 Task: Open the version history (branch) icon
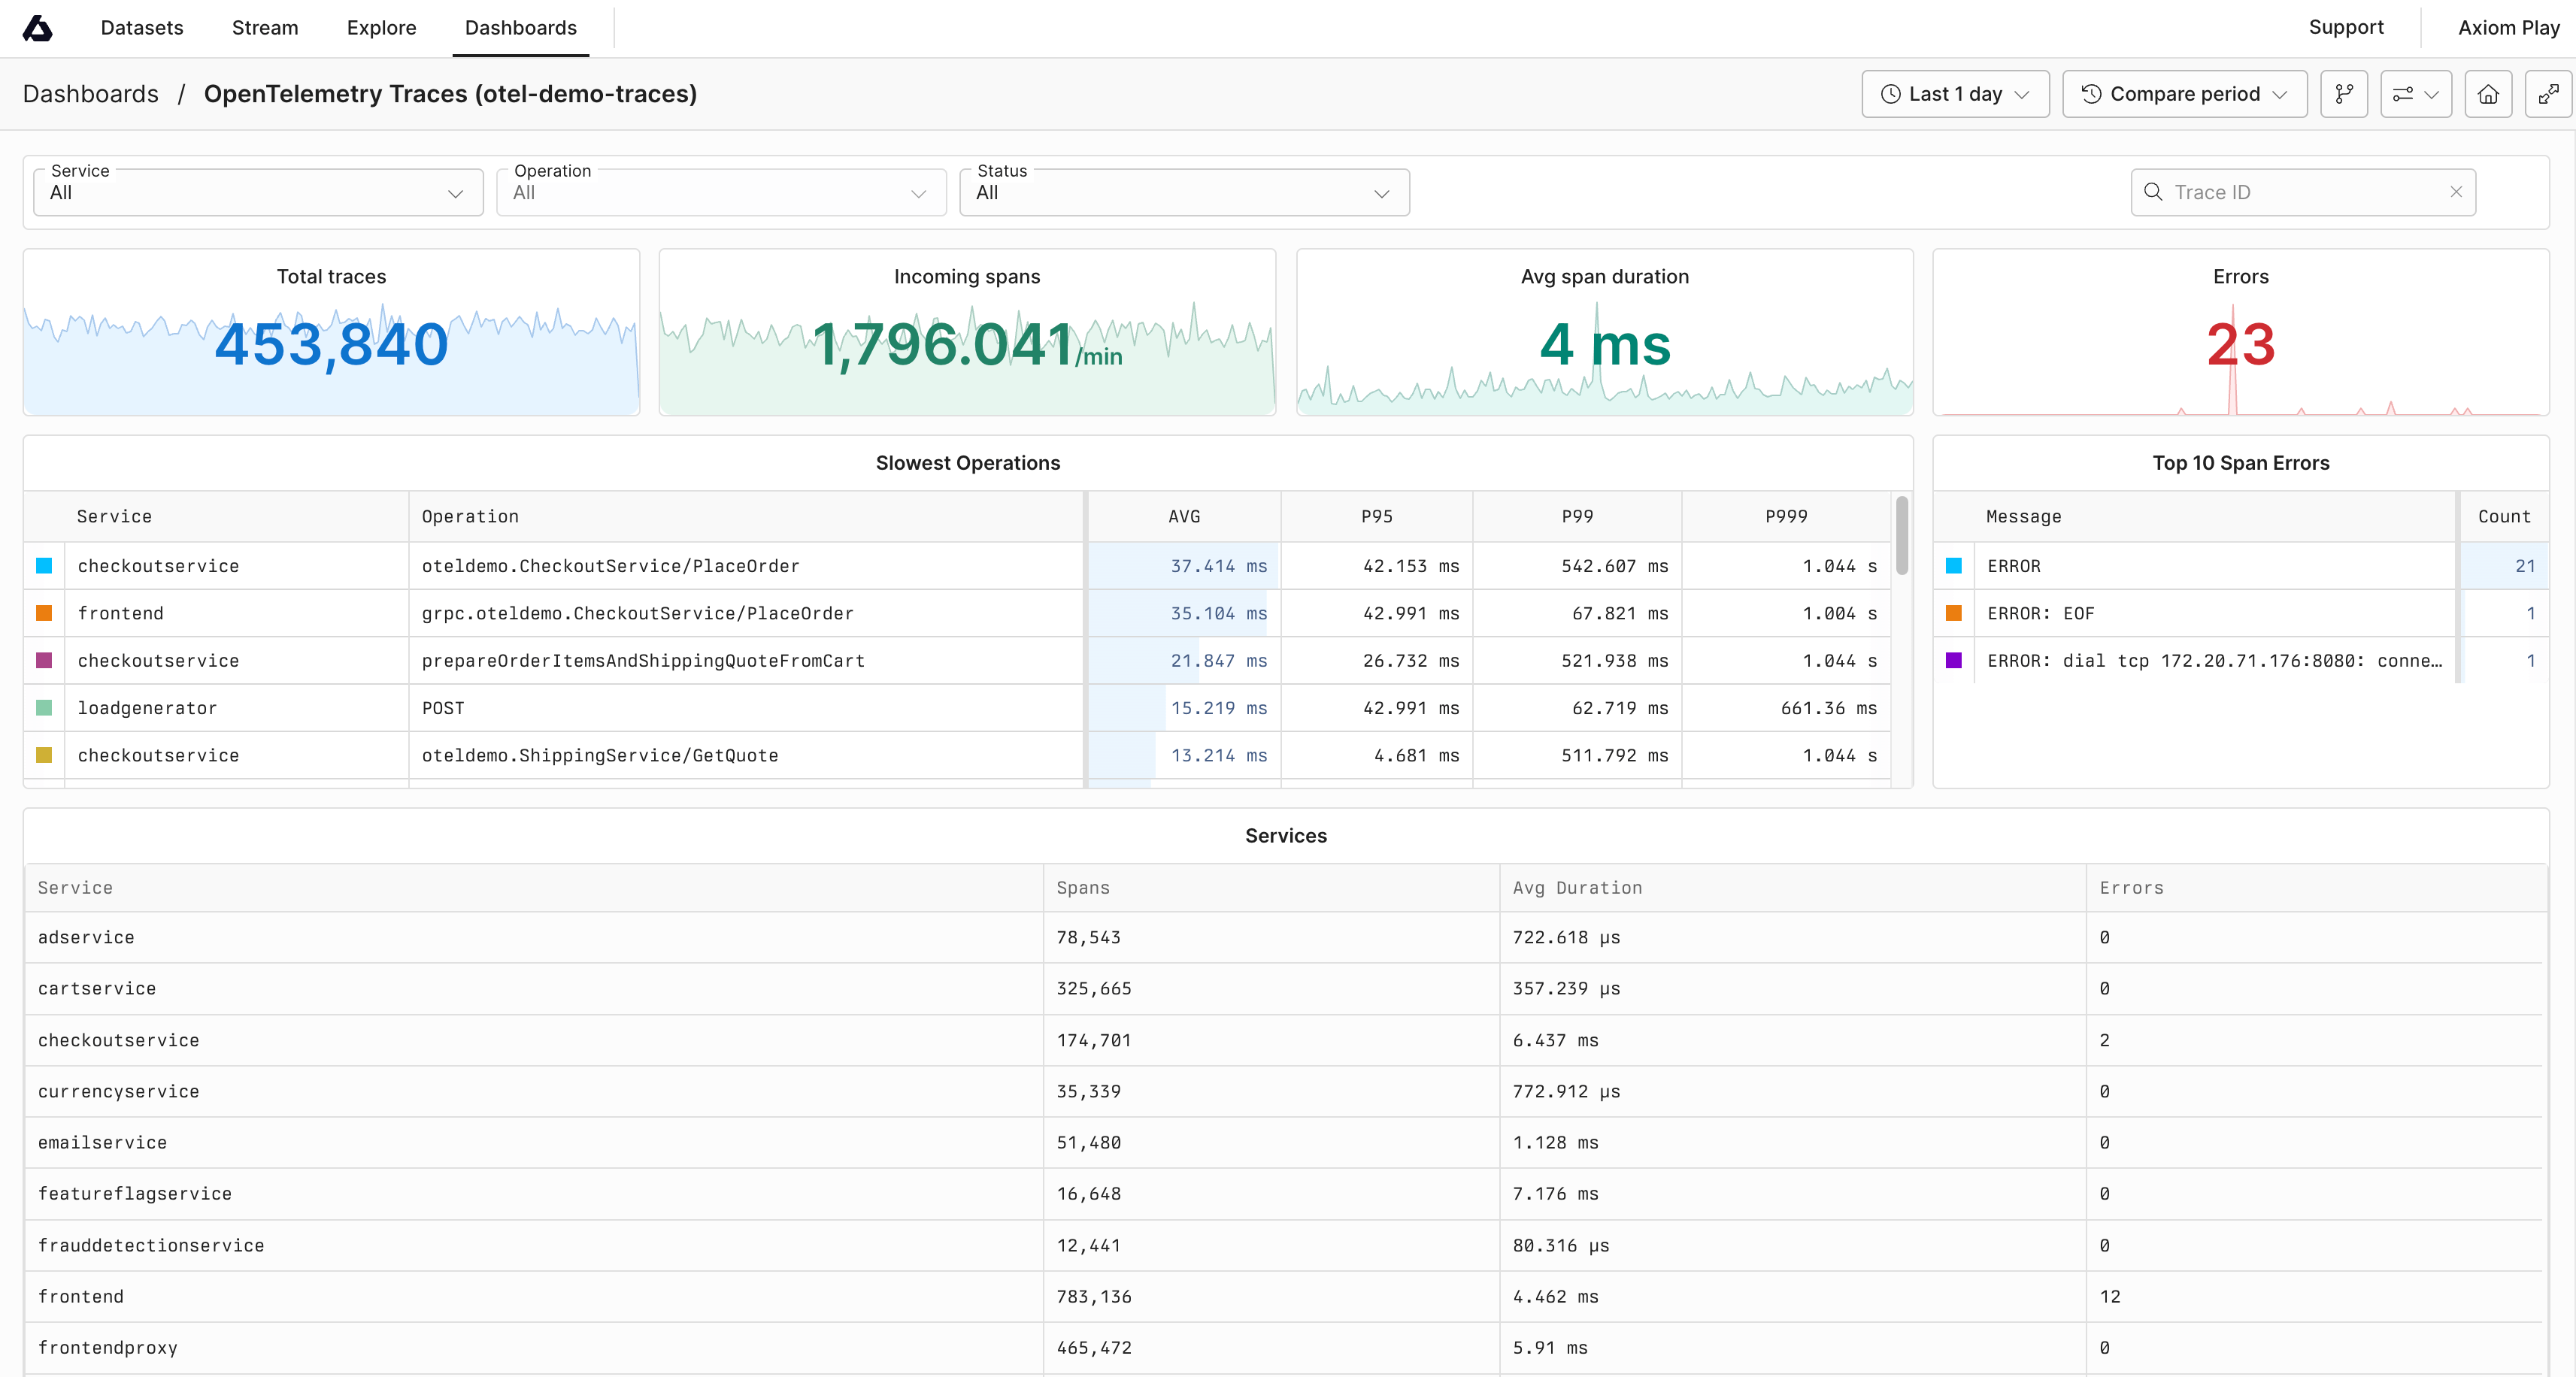click(x=2344, y=93)
